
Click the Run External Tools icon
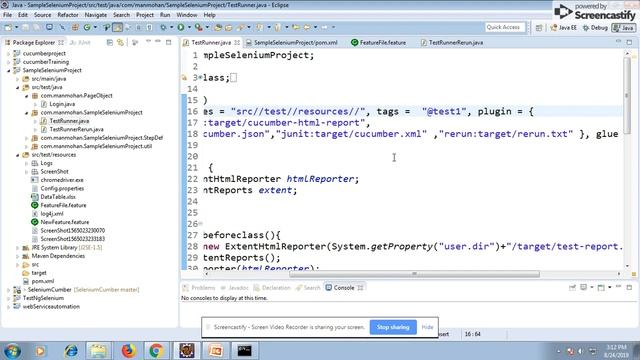point(198,27)
